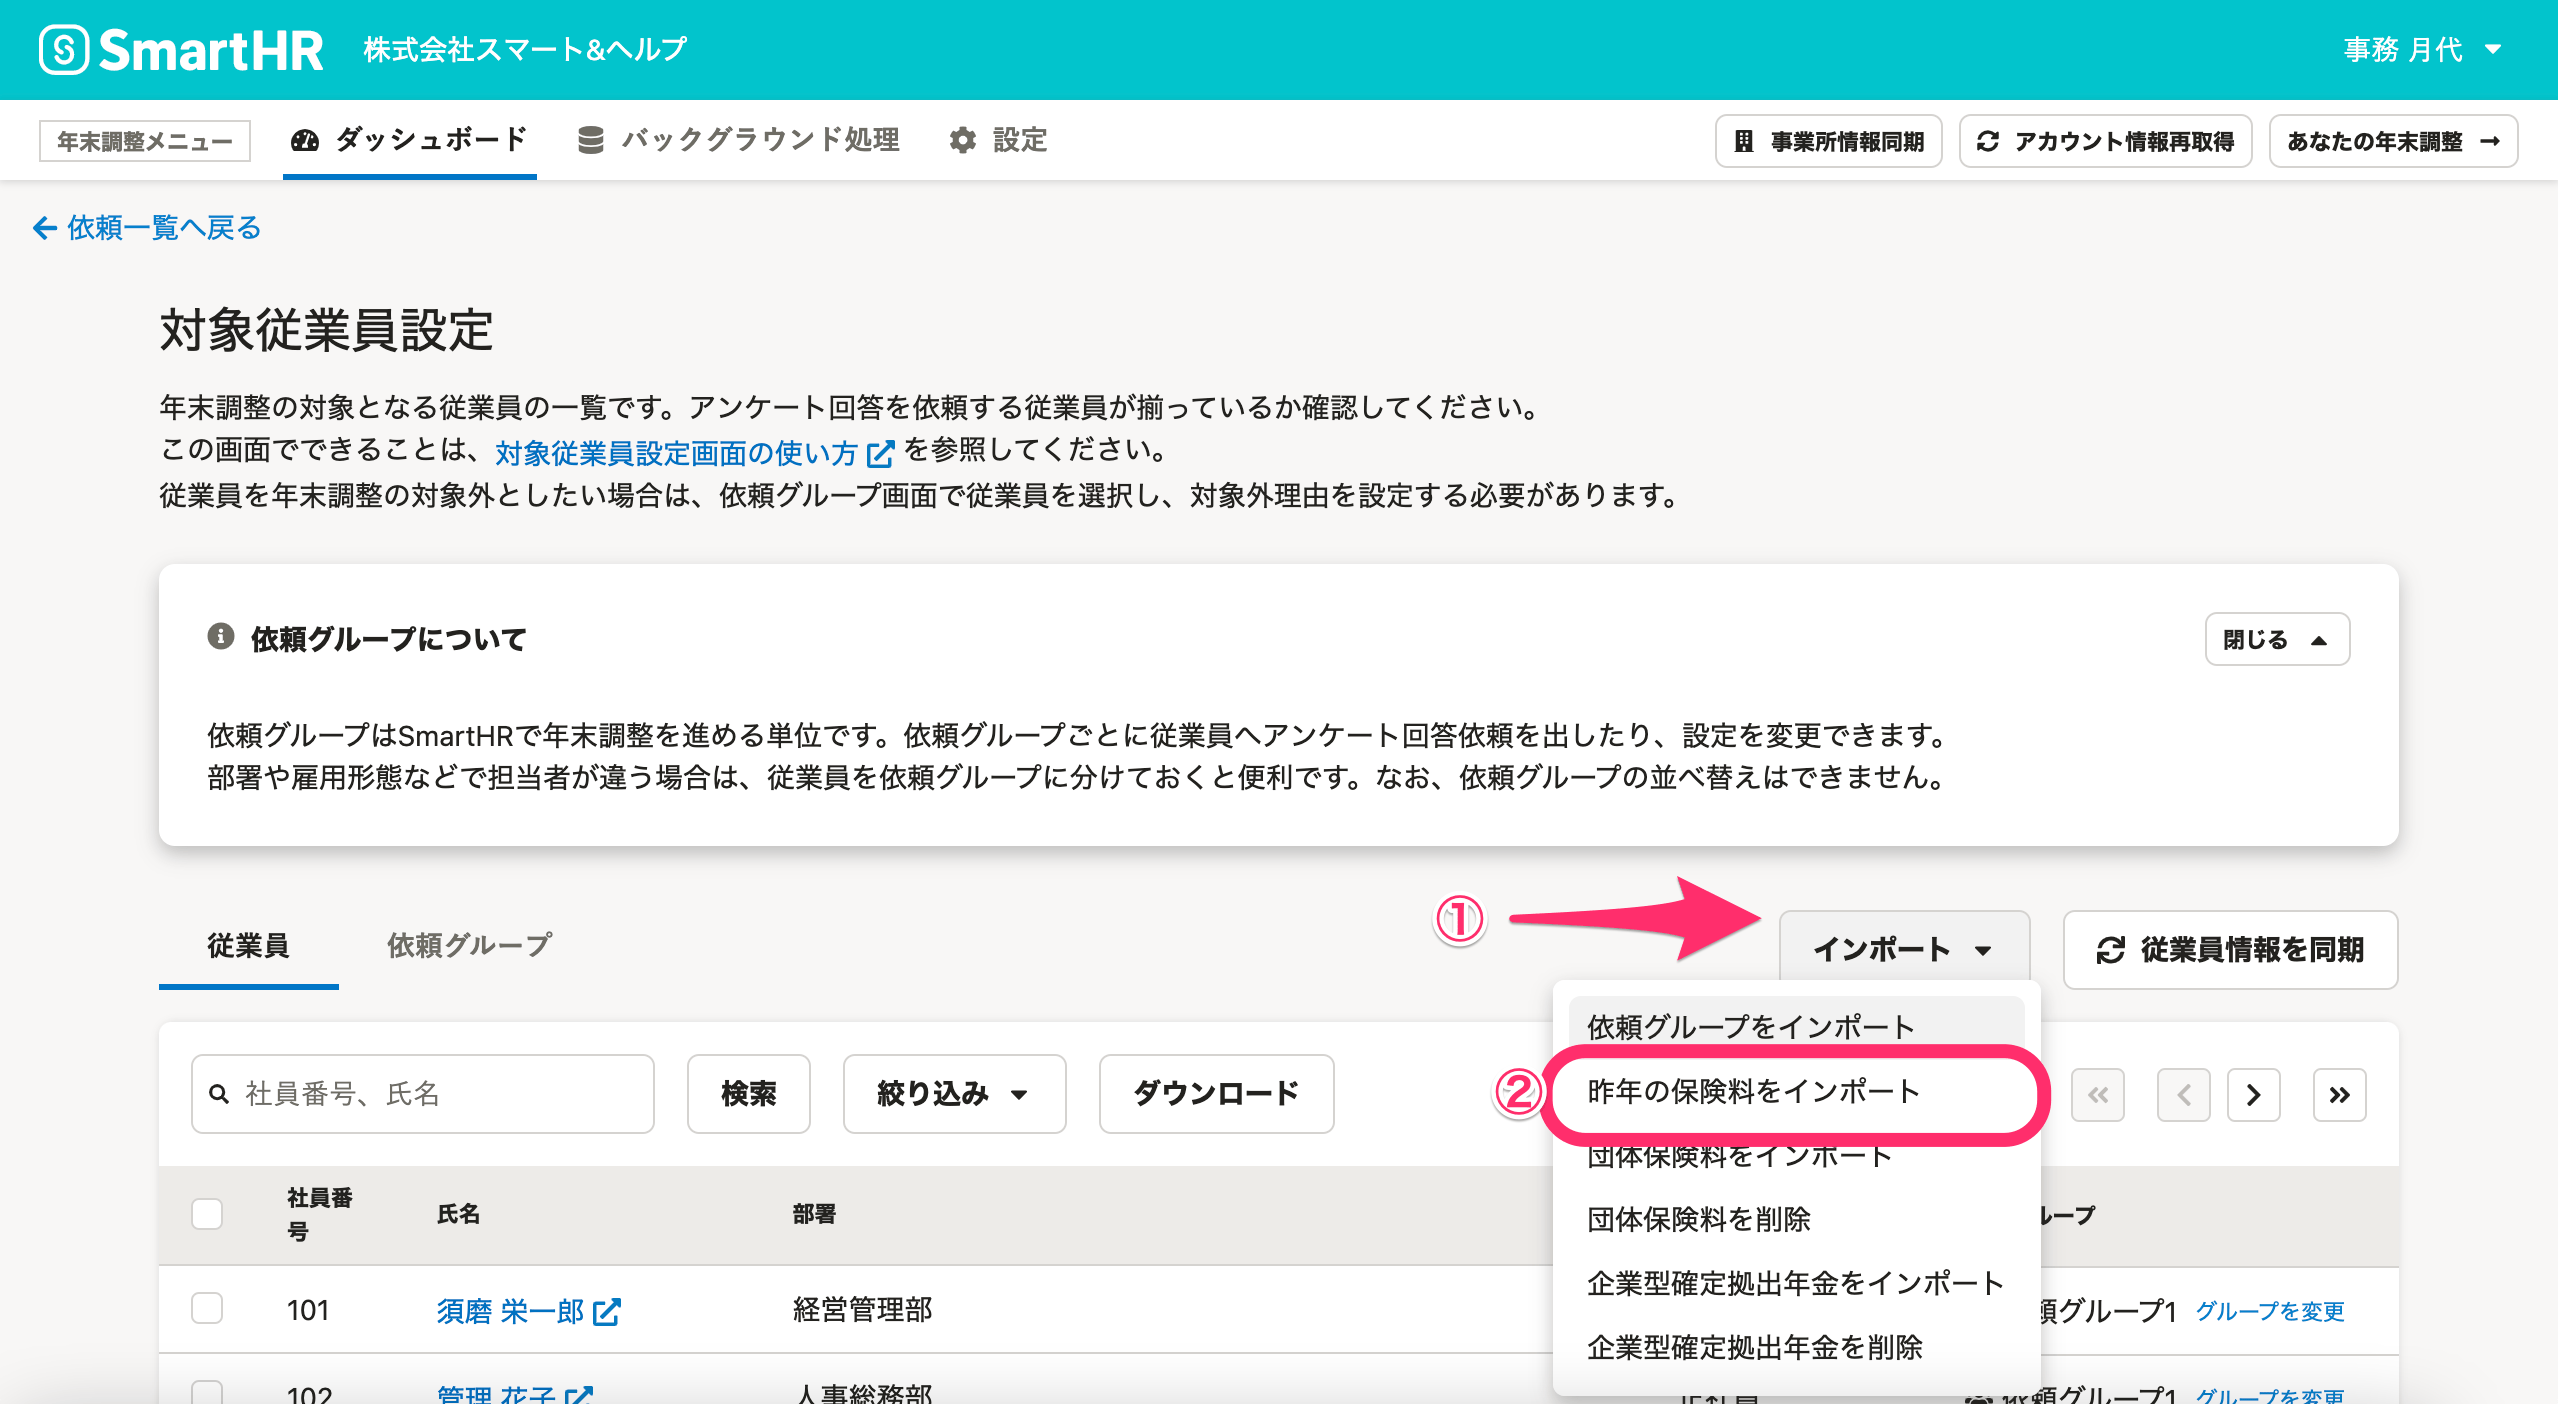Go to the last page arrow
This screenshot has width=2558, height=1404.
(x=2340, y=1095)
